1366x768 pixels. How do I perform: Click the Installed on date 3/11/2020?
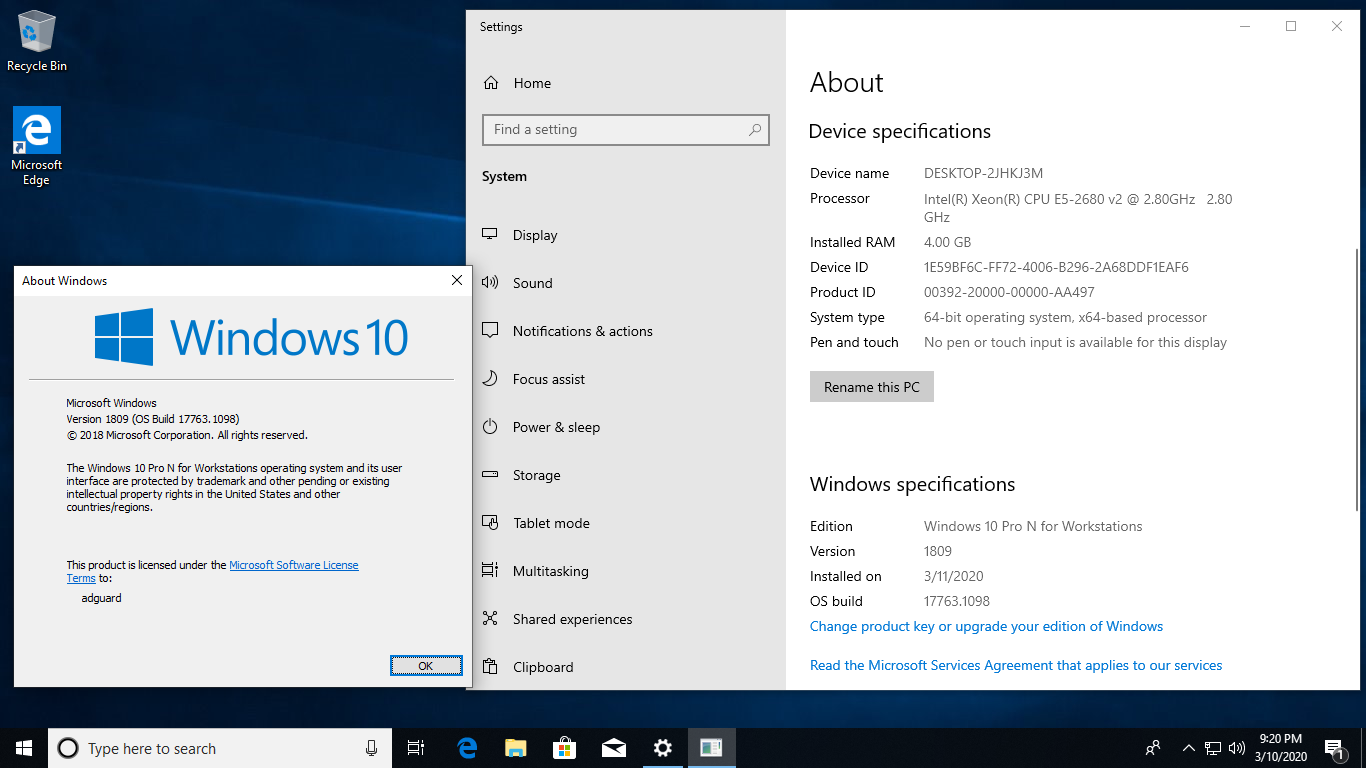(x=954, y=576)
